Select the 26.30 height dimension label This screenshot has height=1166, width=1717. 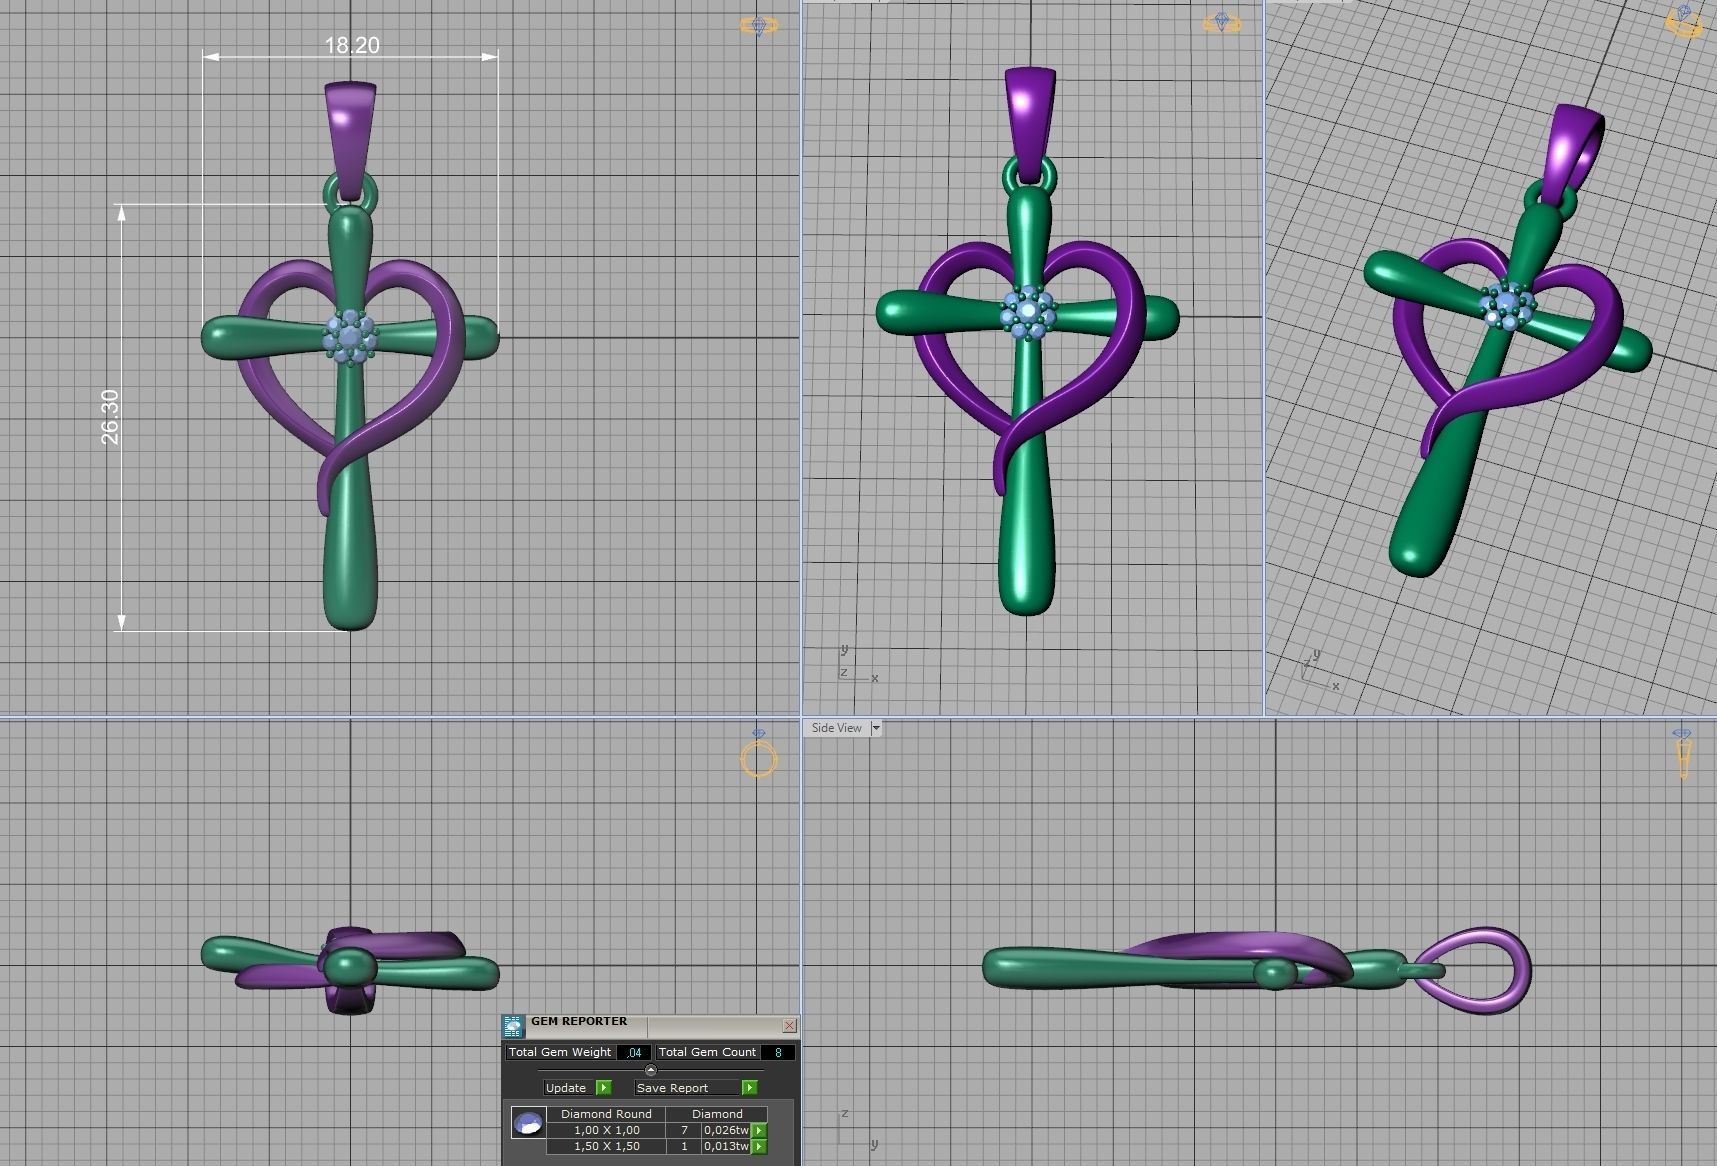109,417
